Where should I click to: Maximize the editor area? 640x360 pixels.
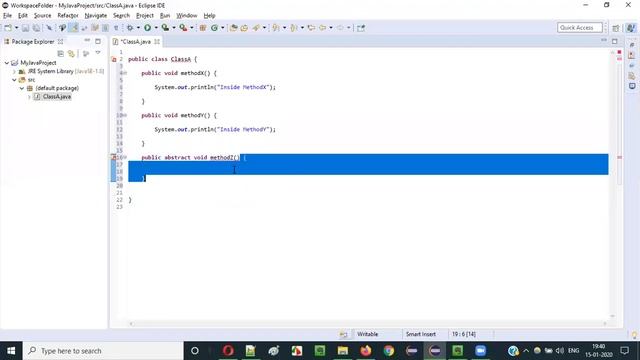point(615,41)
